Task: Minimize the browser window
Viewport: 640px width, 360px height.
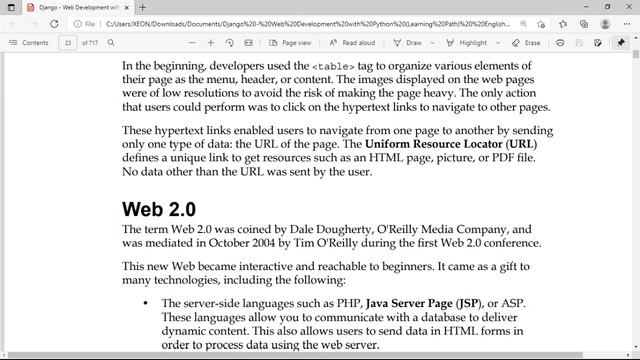Action: [586, 7]
